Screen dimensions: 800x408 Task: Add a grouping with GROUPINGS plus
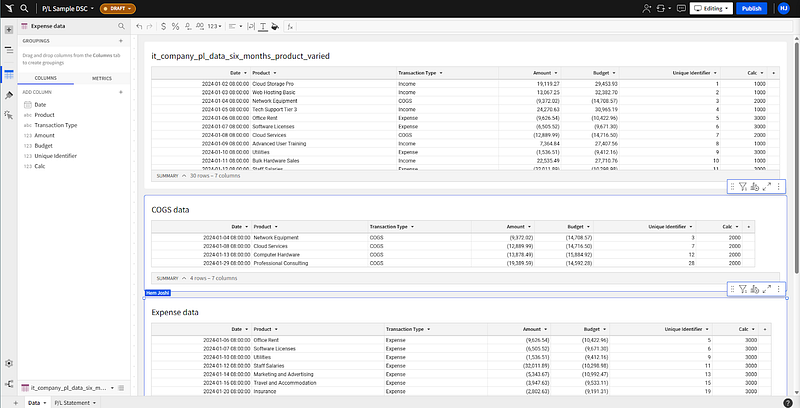tap(121, 41)
